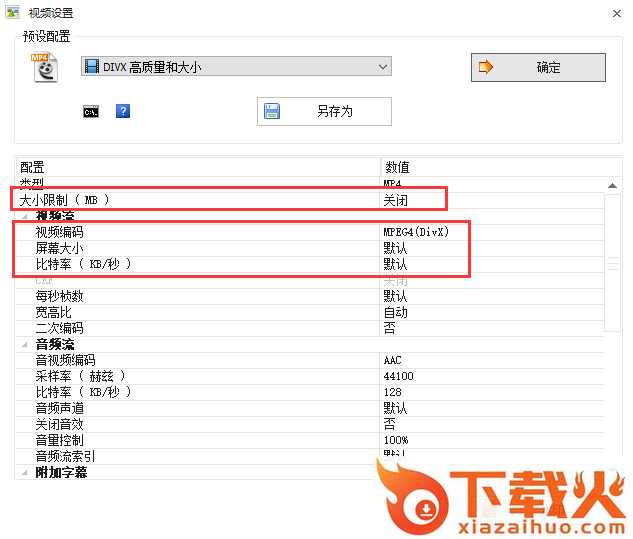Confirm settings with the 确定 button
Image resolution: width=633 pixels, height=539 pixels.
[538, 67]
